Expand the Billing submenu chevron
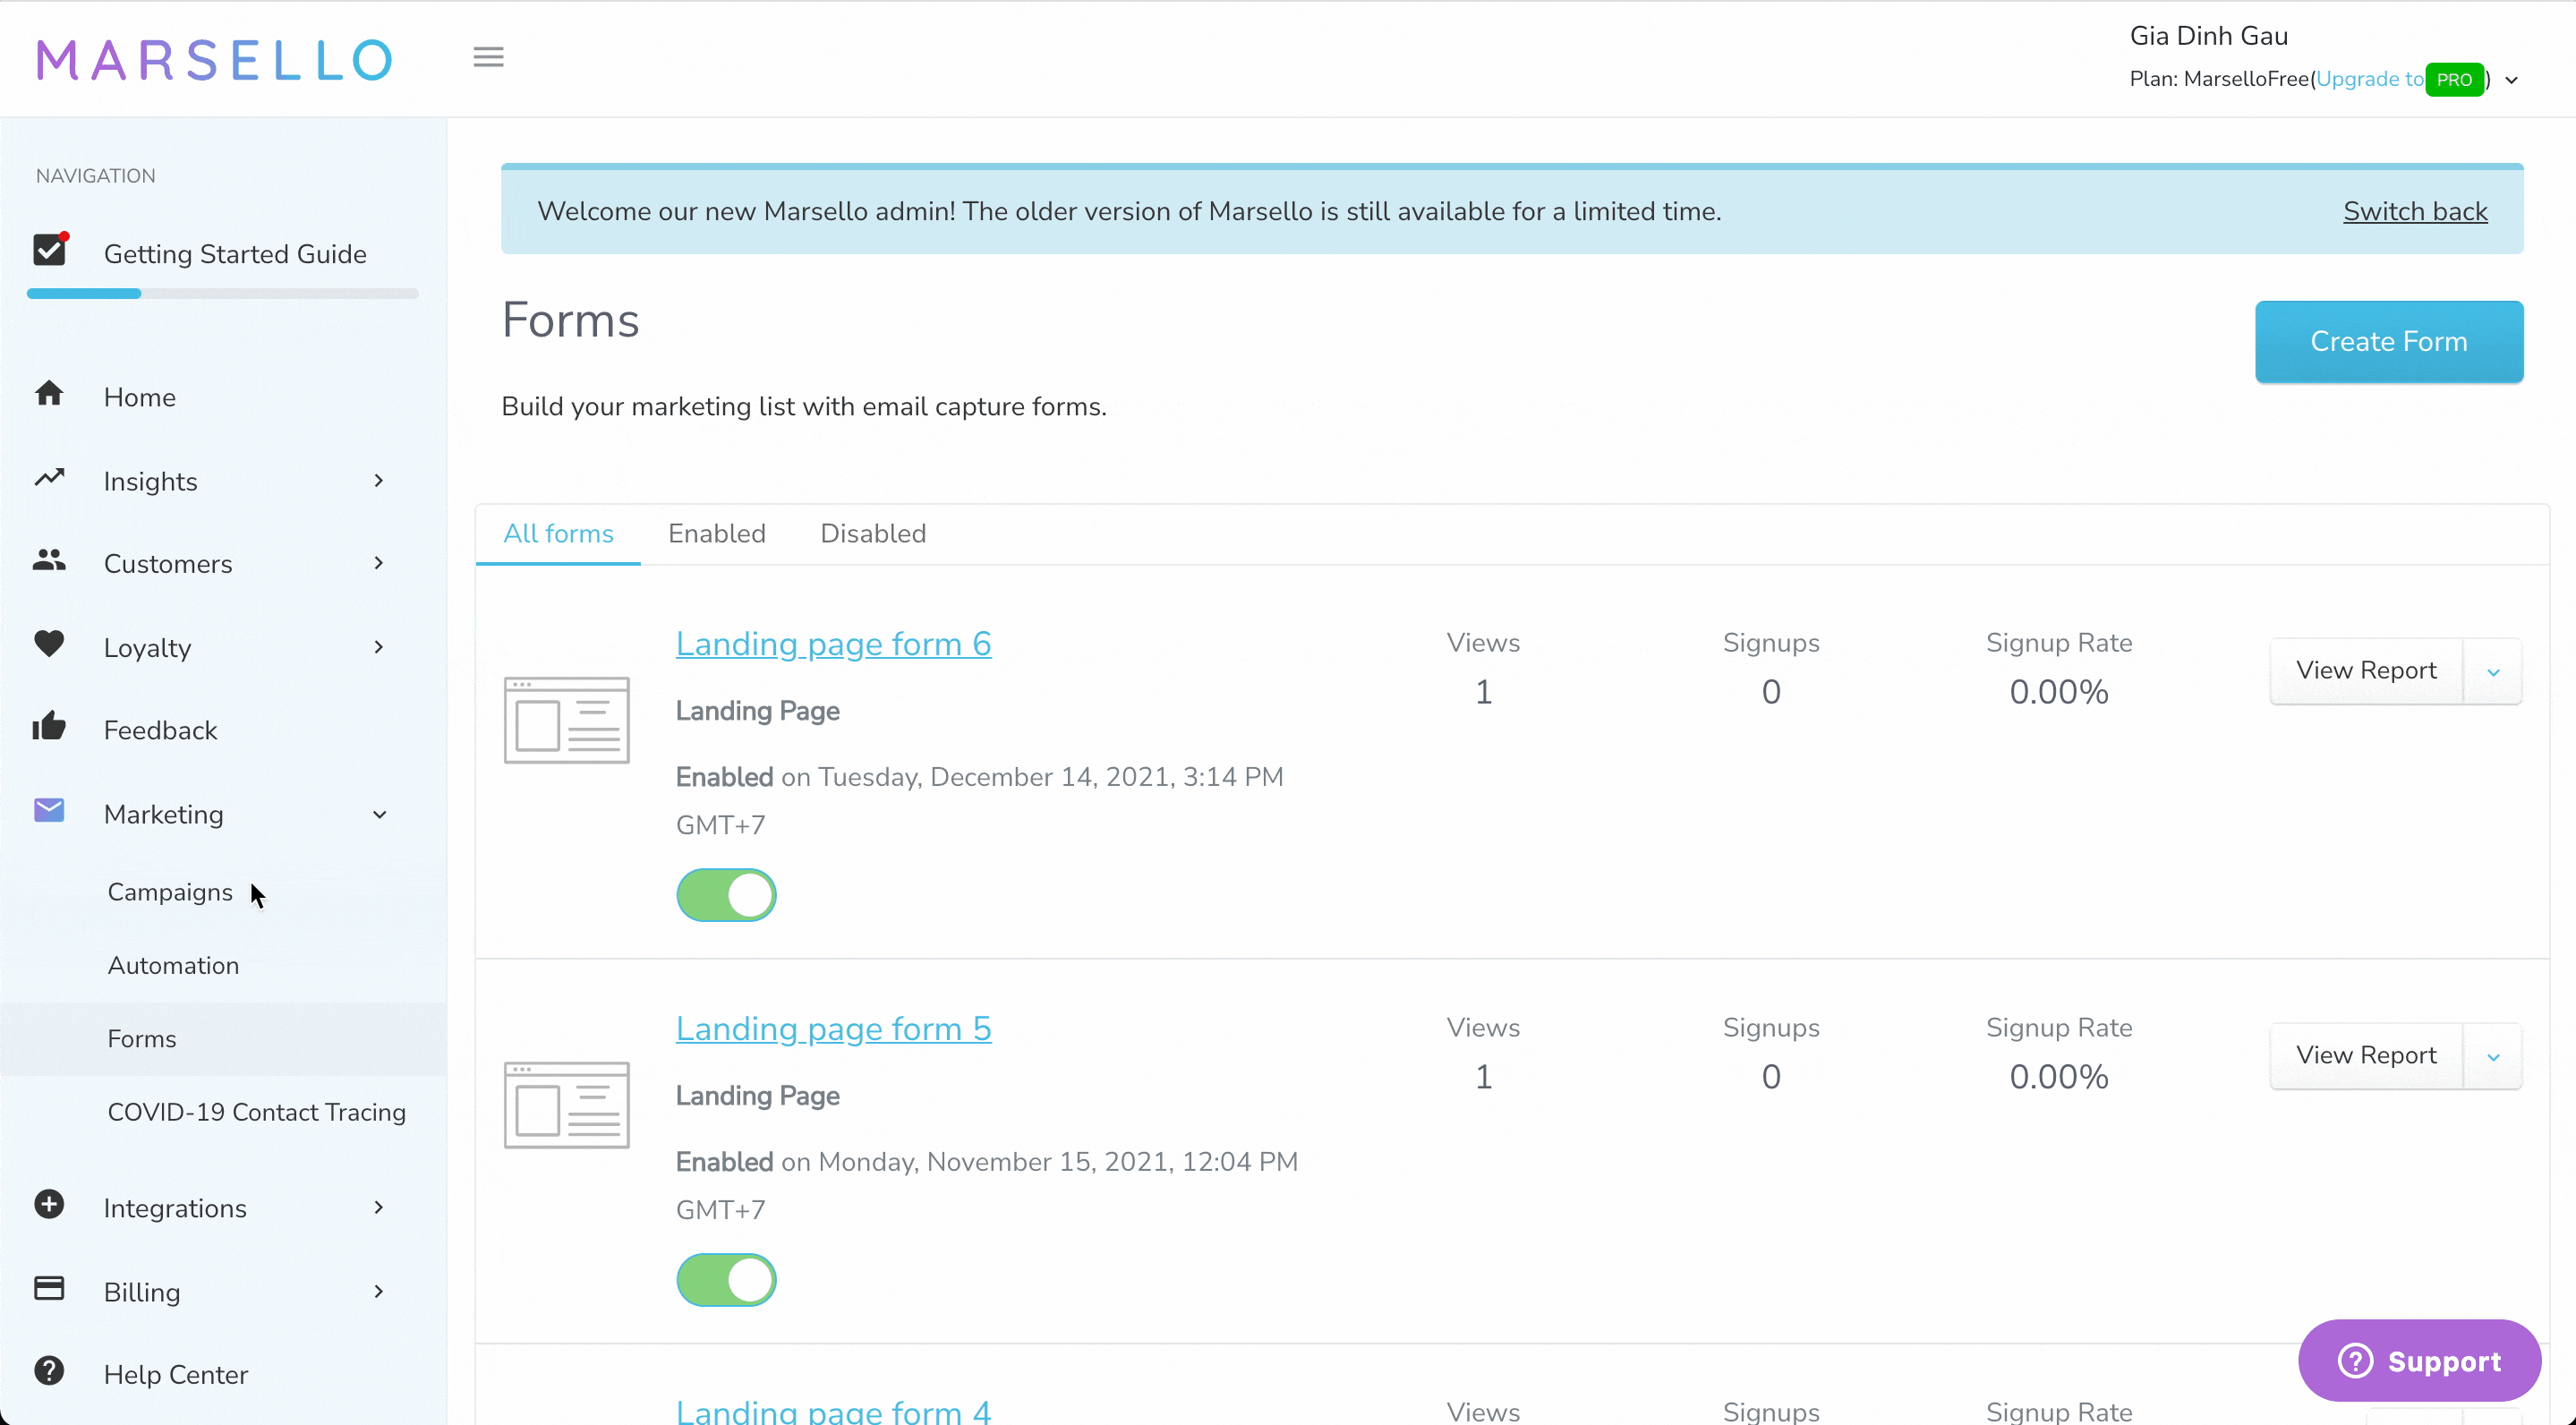The width and height of the screenshot is (2576, 1425). tap(379, 1292)
